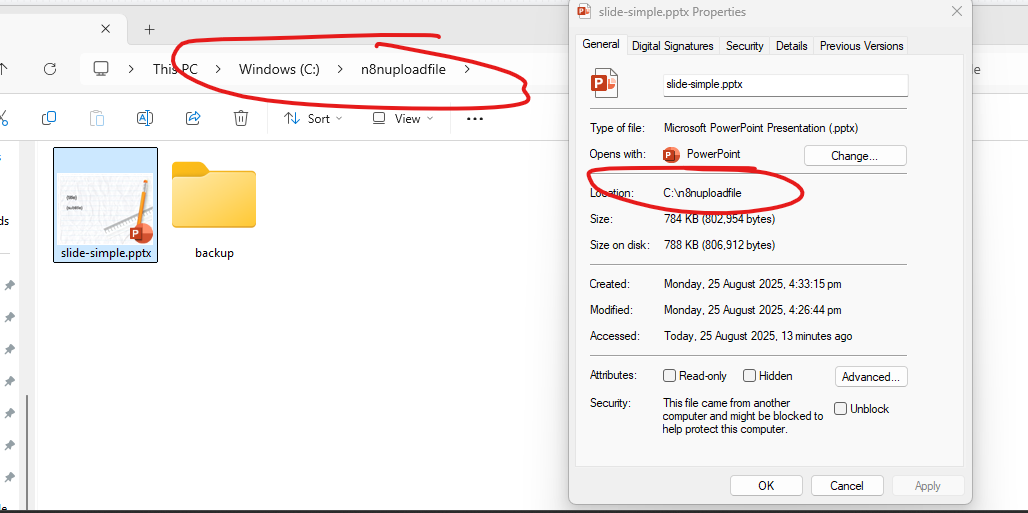
Task: Expand chevron after n8nuploadfile breadcrumb
Action: click(467, 69)
